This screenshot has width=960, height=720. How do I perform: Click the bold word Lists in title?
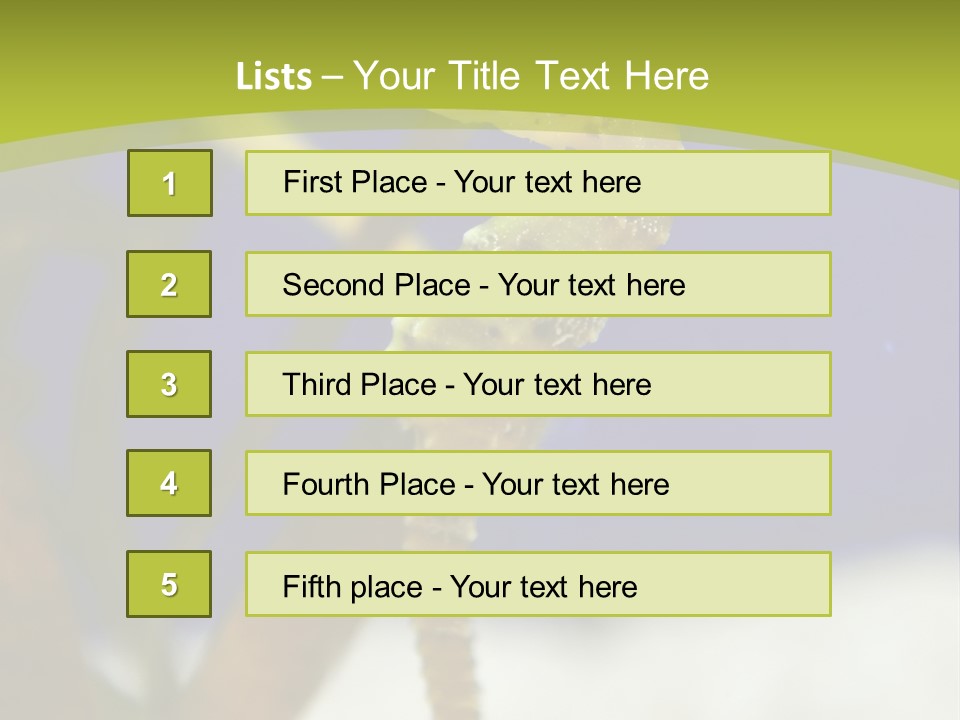point(274,77)
